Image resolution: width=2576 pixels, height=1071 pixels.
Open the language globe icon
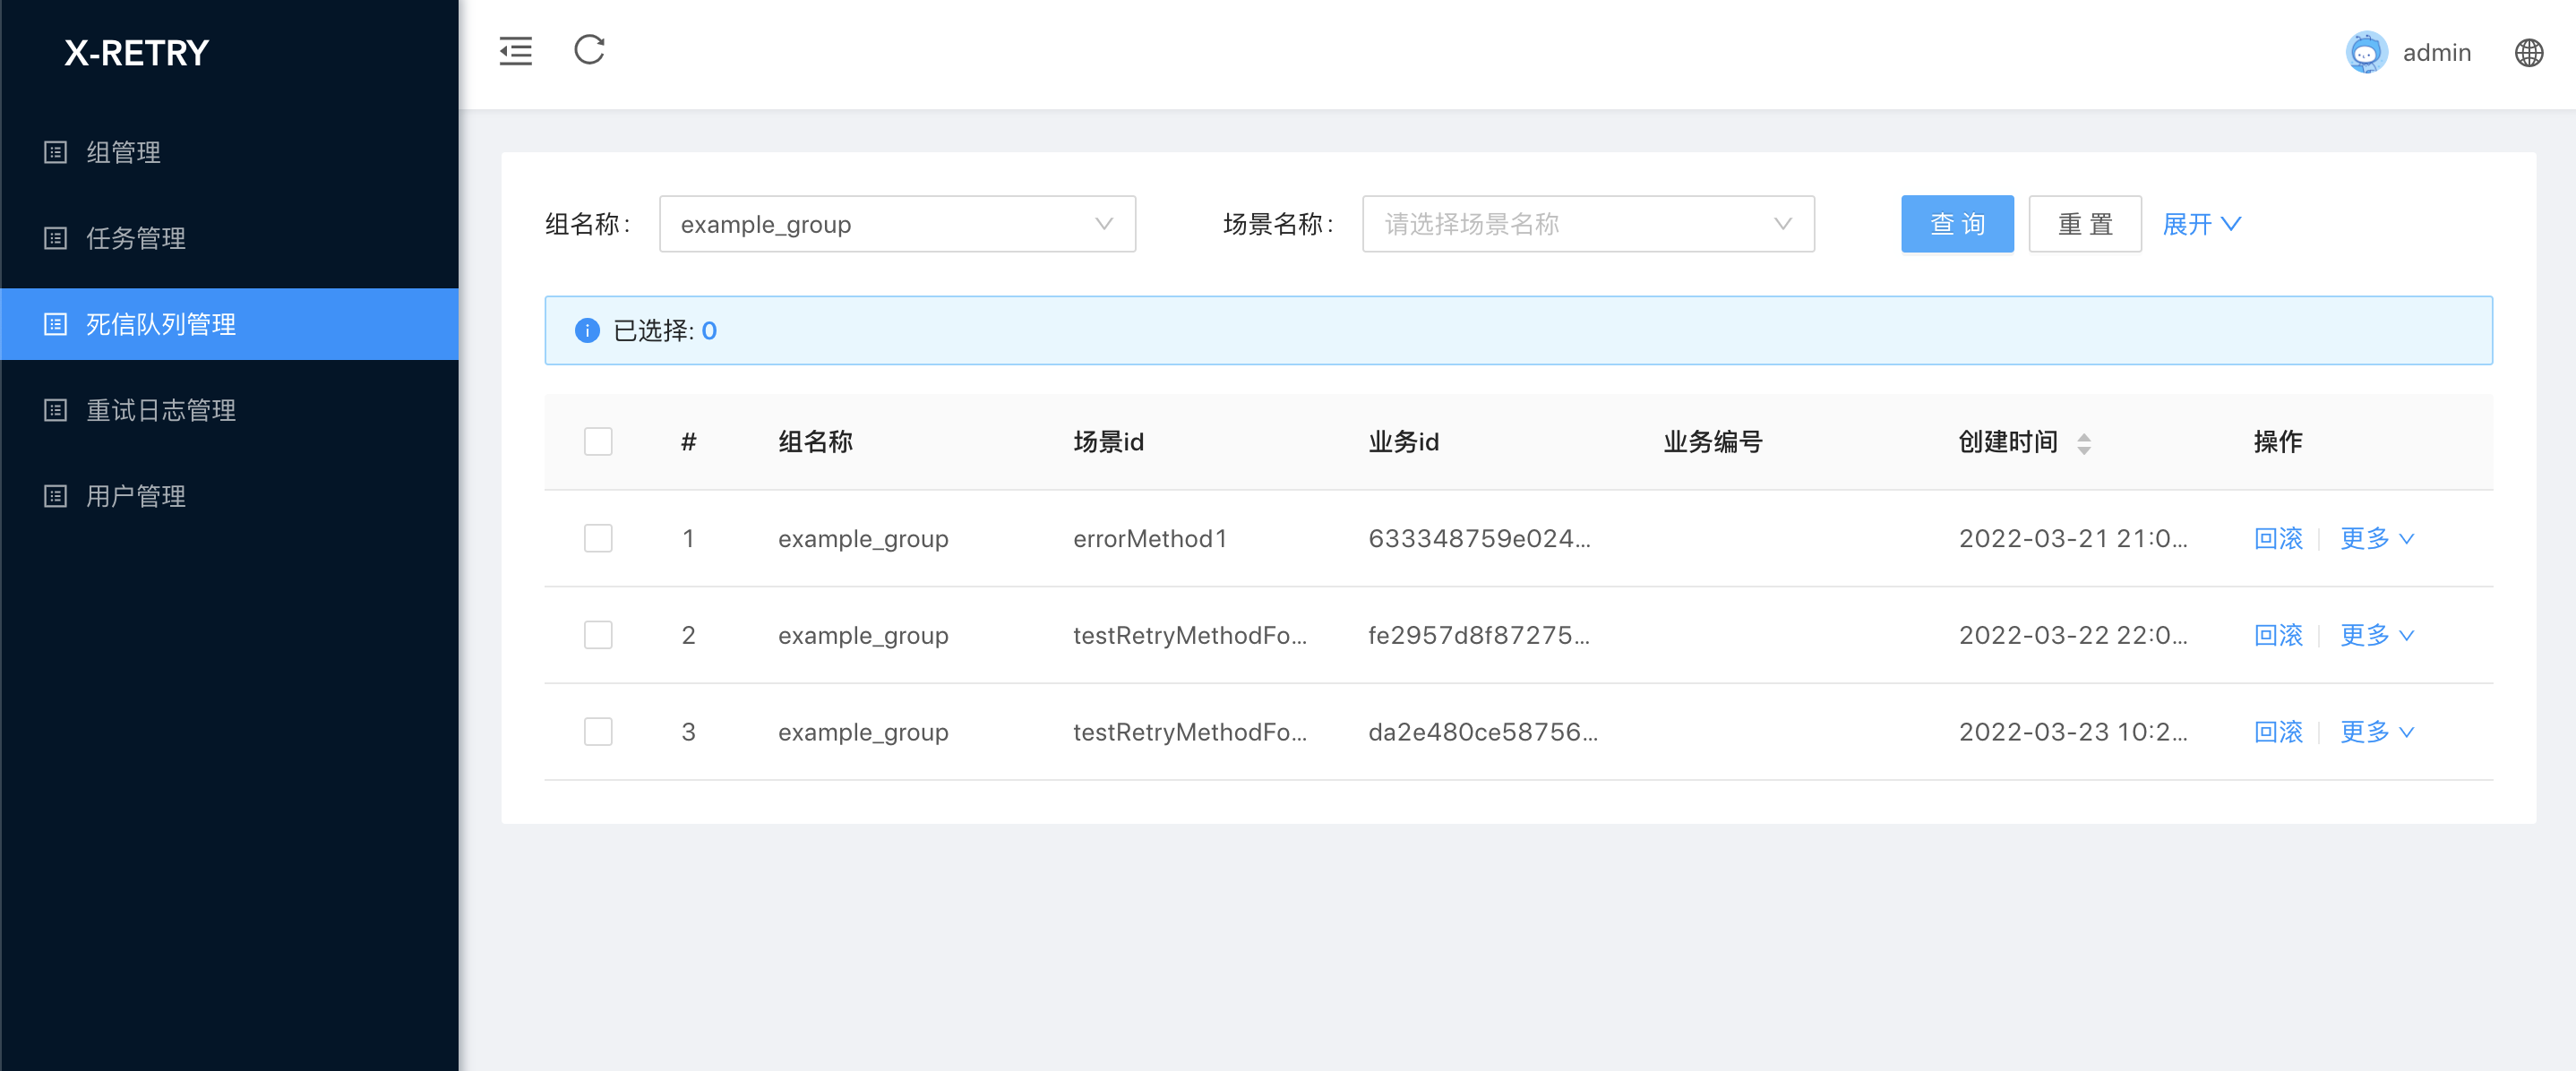click(2528, 52)
